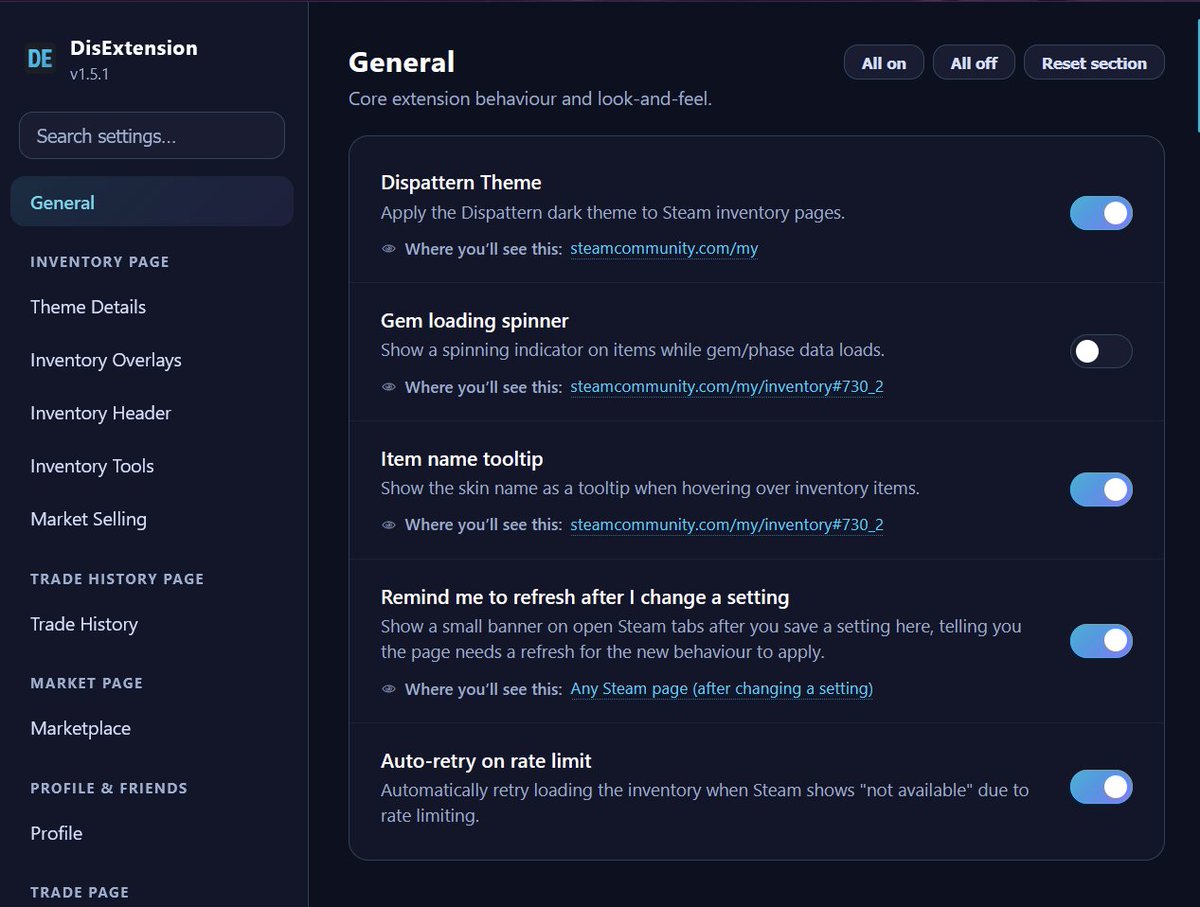Enable the Gem loading spinner toggle
The height and width of the screenshot is (907, 1200).
(x=1101, y=351)
